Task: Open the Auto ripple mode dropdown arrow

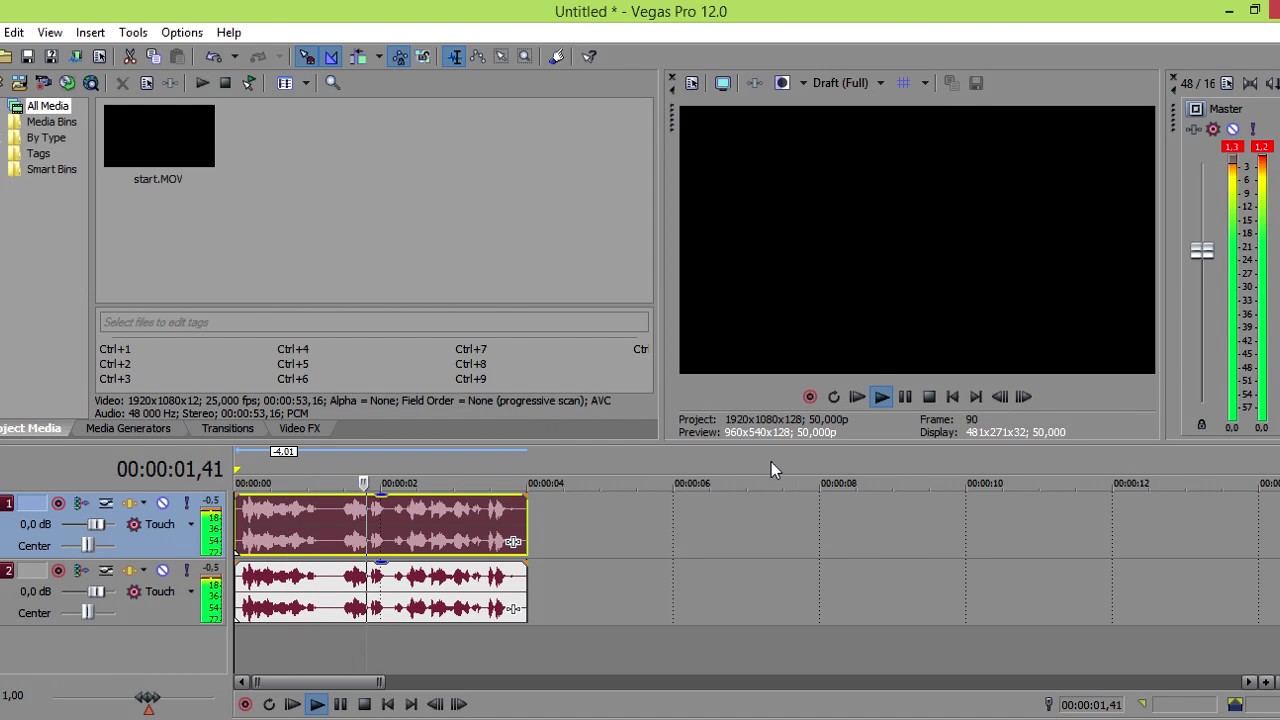Action: pyautogui.click(x=379, y=57)
